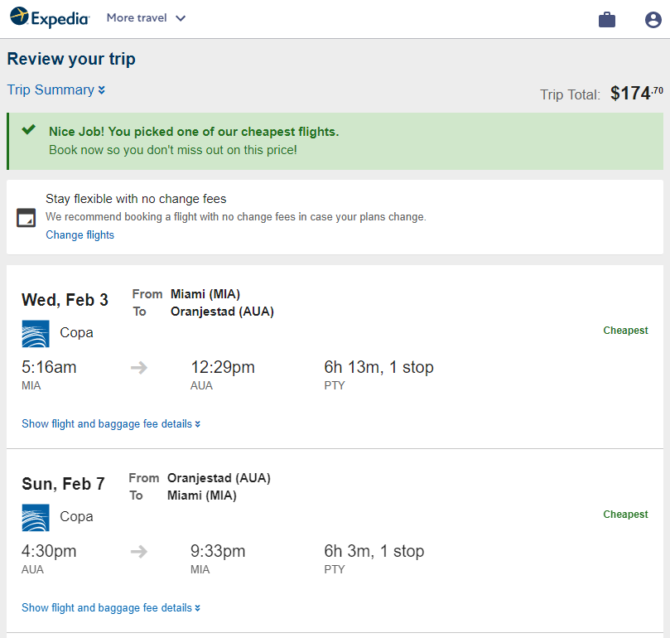
Task: Click the Change flights link
Action: [80, 235]
